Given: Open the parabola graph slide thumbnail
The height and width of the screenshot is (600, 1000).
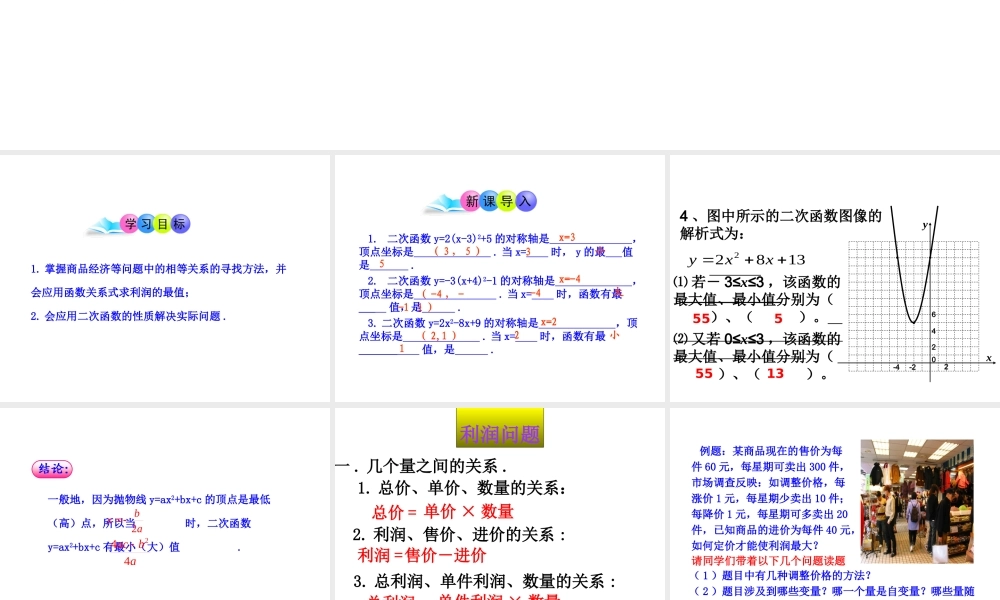Looking at the screenshot, I should pos(835,278).
